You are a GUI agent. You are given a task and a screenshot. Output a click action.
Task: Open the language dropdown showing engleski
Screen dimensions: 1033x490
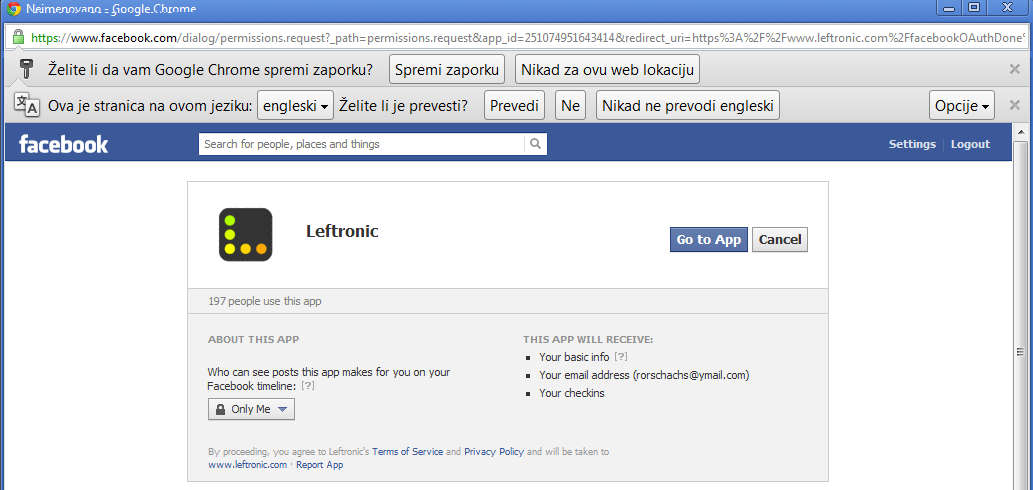pyautogui.click(x=296, y=105)
